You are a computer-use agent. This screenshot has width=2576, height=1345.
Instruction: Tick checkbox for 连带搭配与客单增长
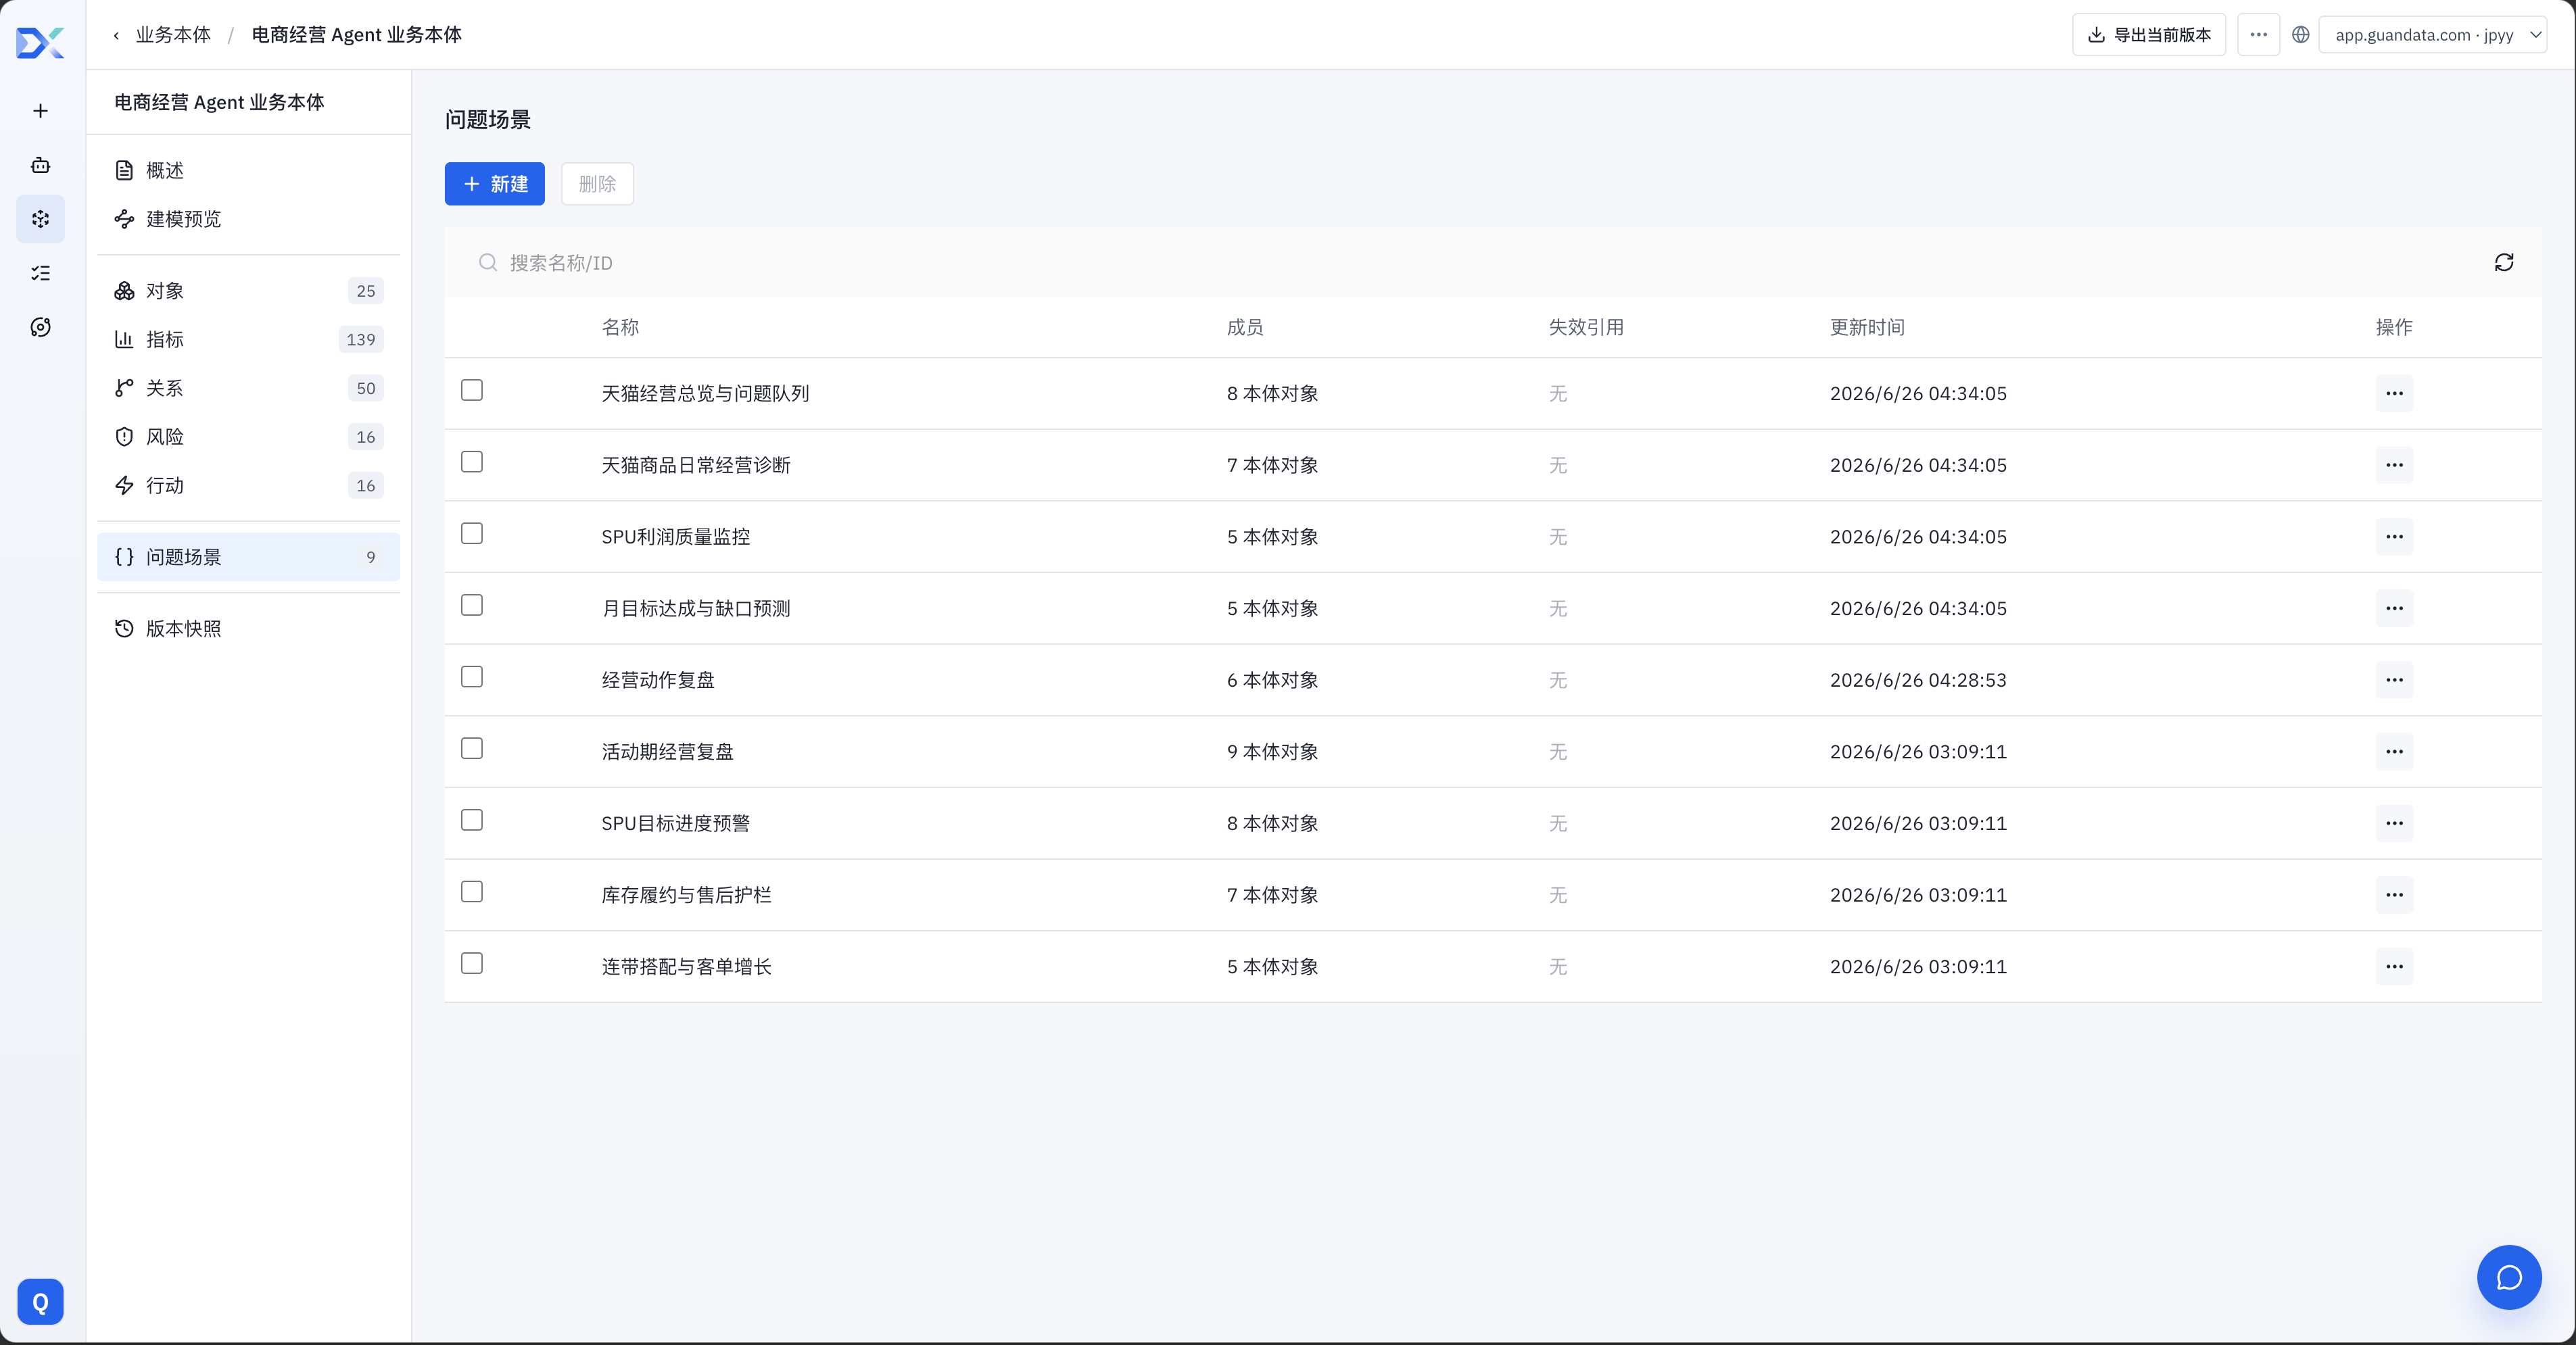472,964
